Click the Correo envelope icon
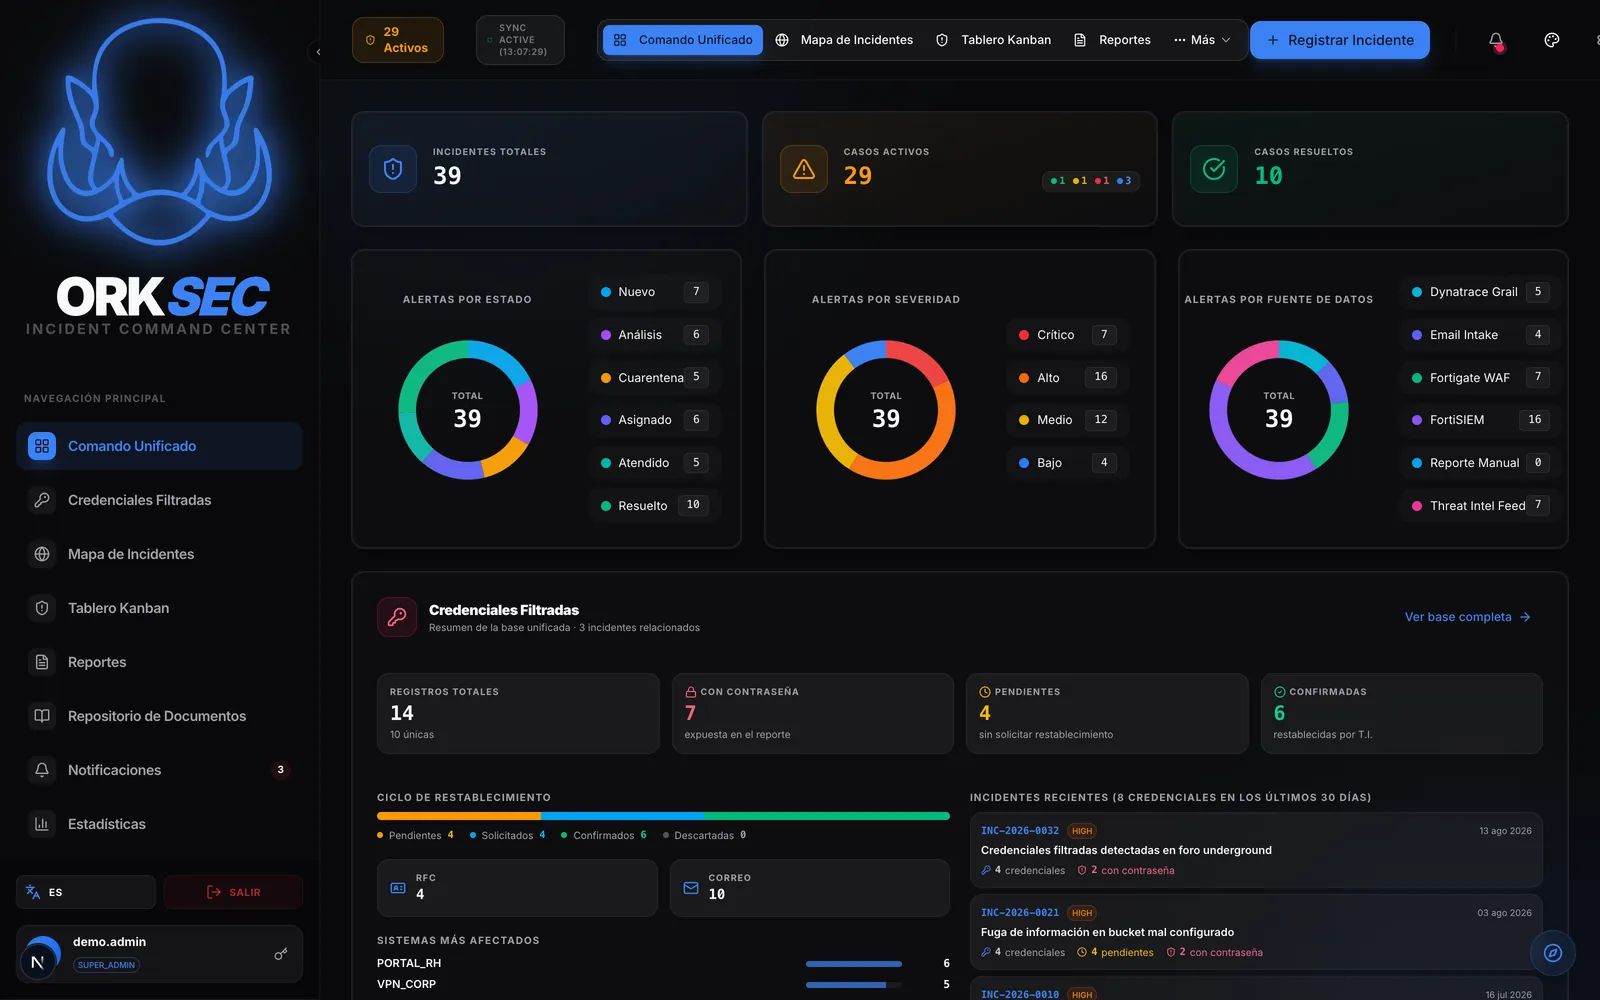1600x1000 pixels. [x=691, y=888]
